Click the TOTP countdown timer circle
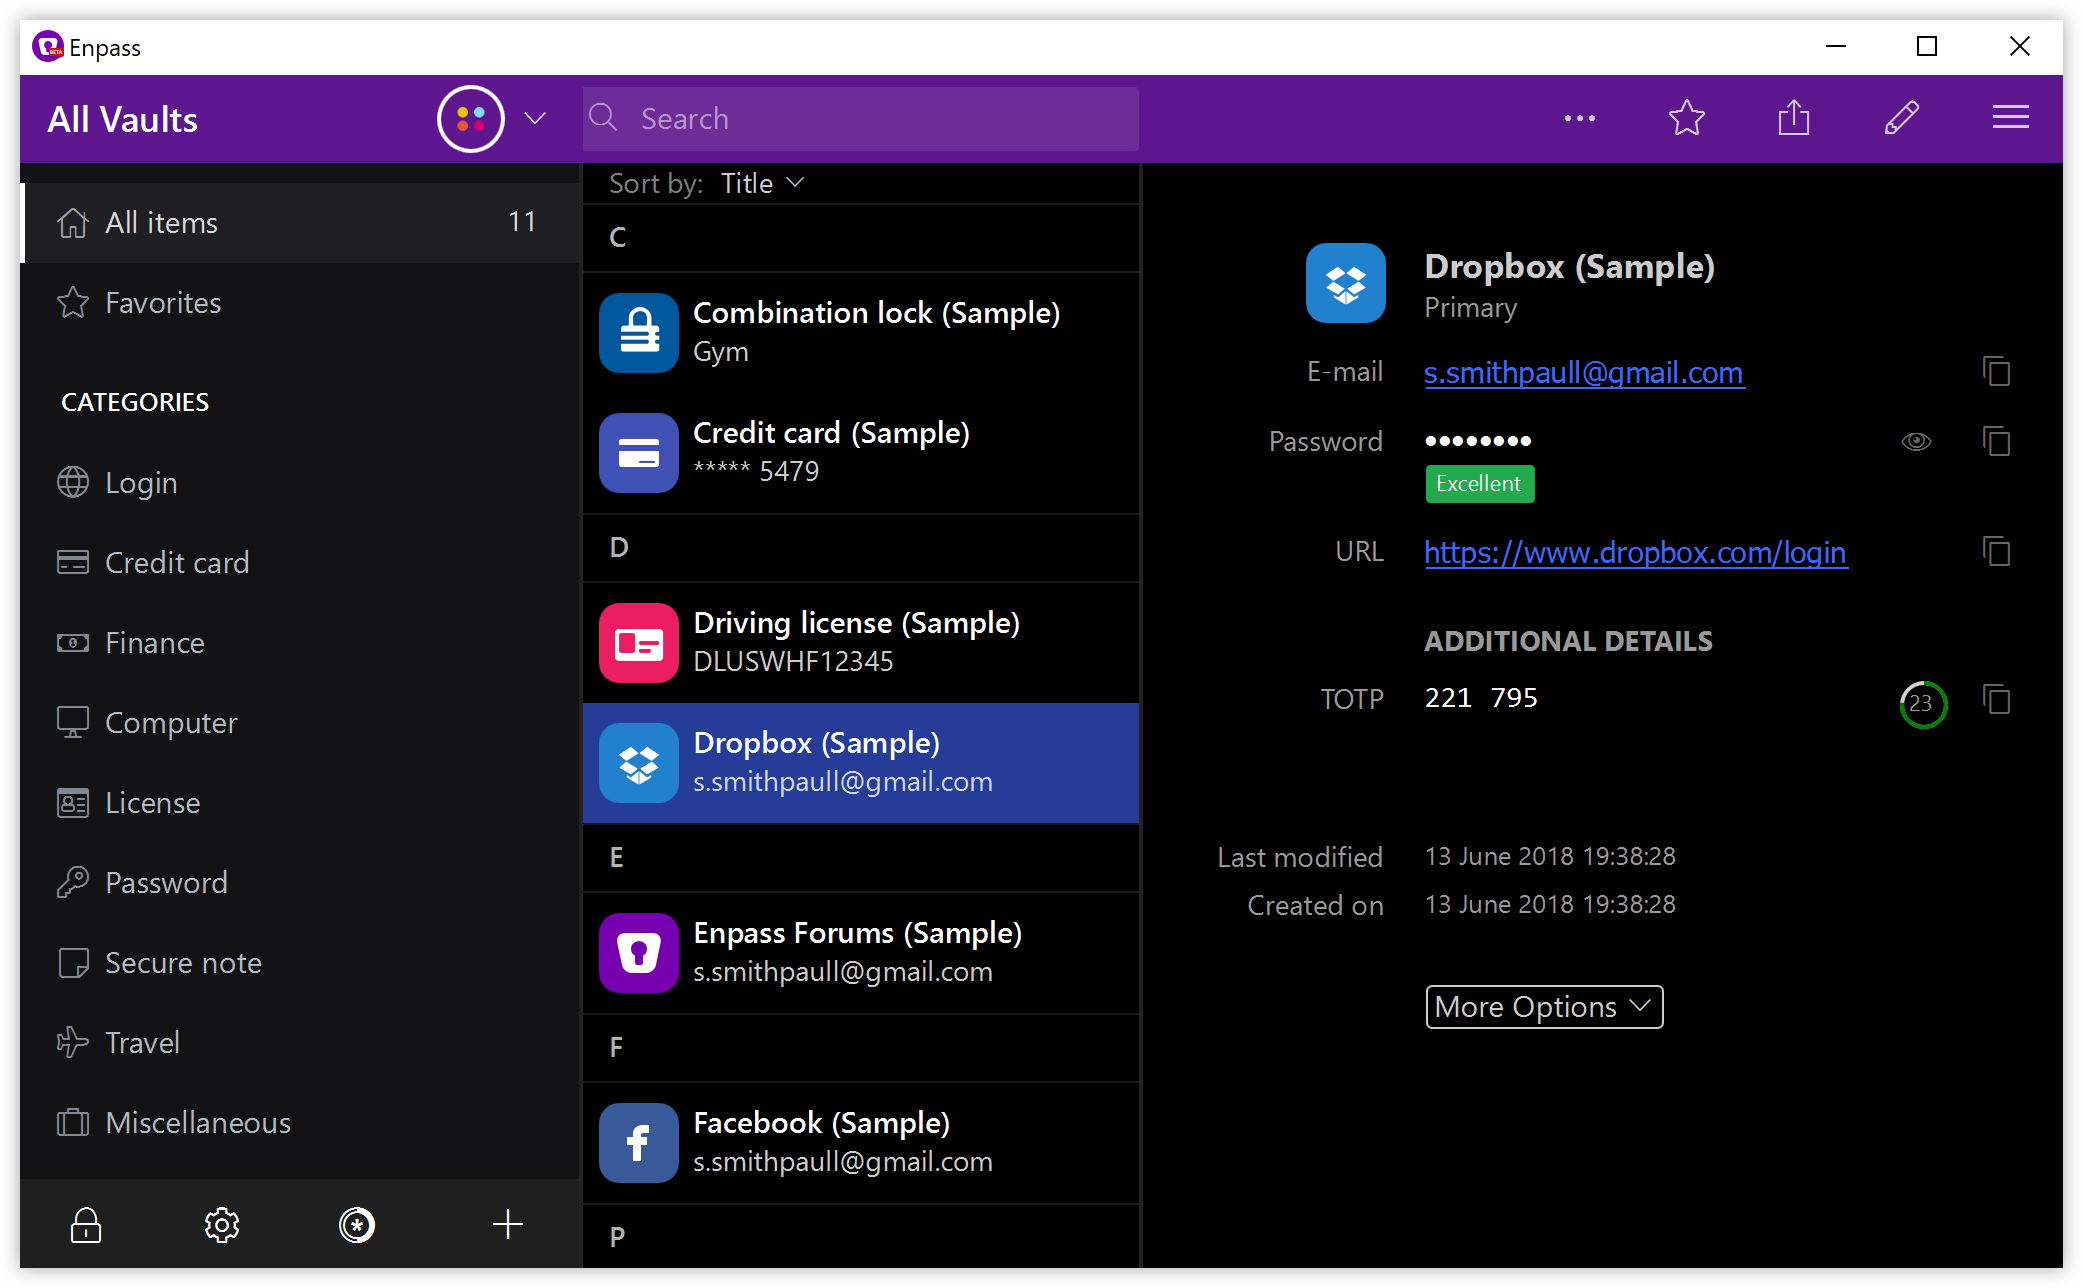The width and height of the screenshot is (2083, 1288). (1922, 704)
